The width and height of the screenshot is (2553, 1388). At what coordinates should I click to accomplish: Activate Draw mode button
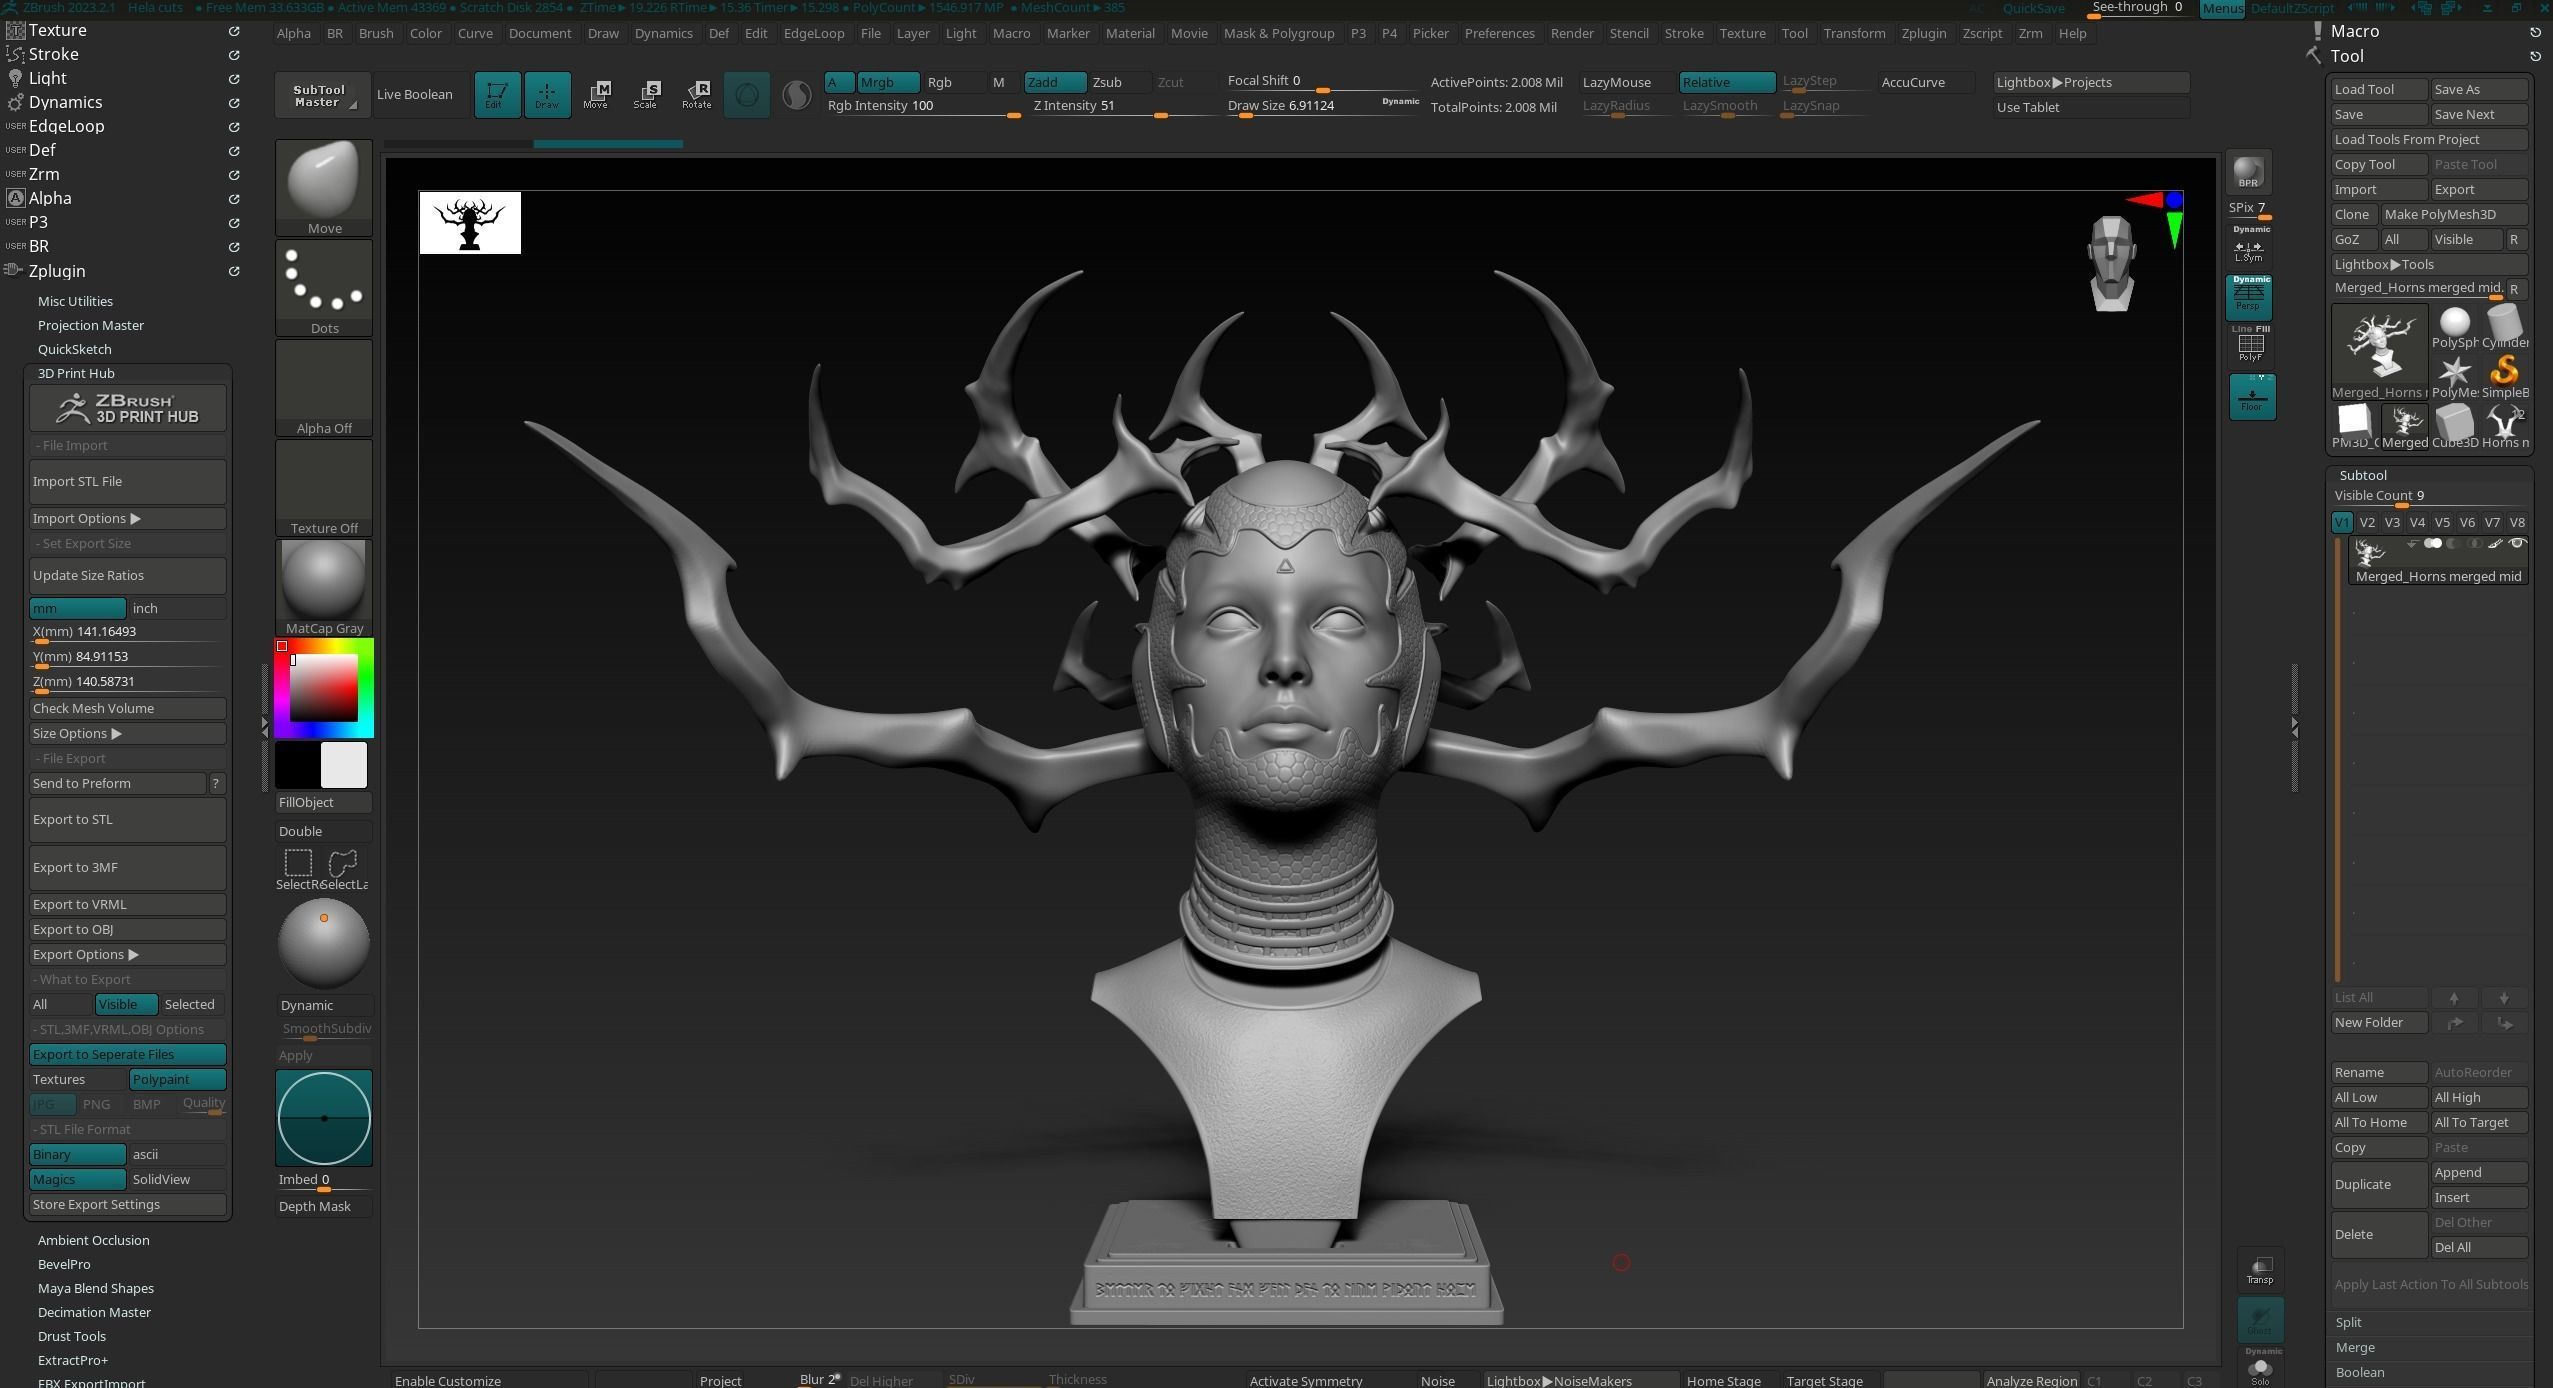[547, 95]
